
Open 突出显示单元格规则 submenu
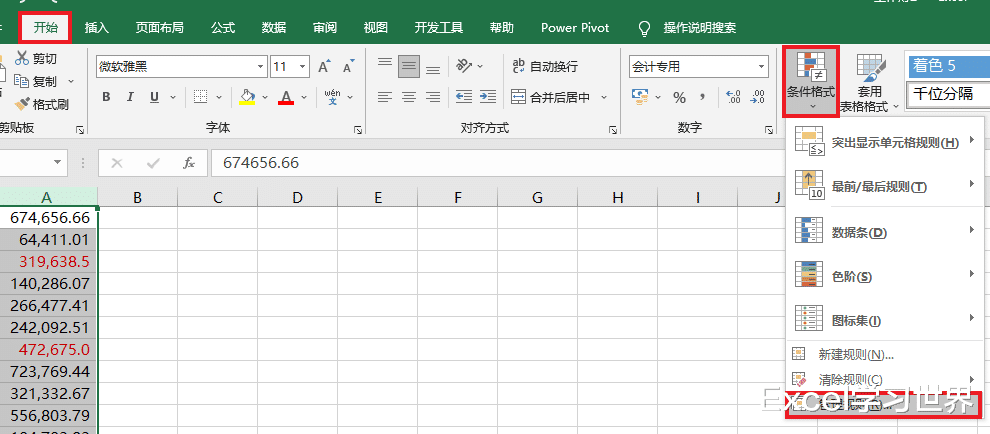885,142
